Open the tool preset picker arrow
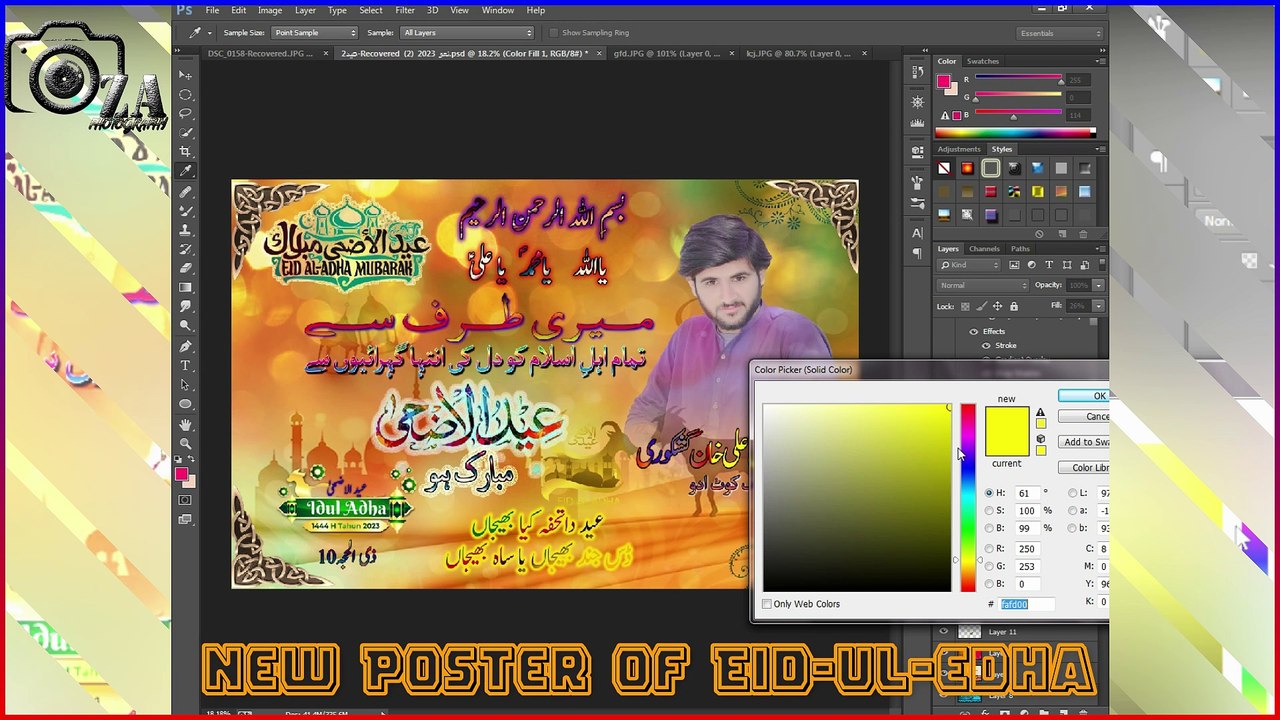Viewport: 1280px width, 720px height. click(209, 33)
